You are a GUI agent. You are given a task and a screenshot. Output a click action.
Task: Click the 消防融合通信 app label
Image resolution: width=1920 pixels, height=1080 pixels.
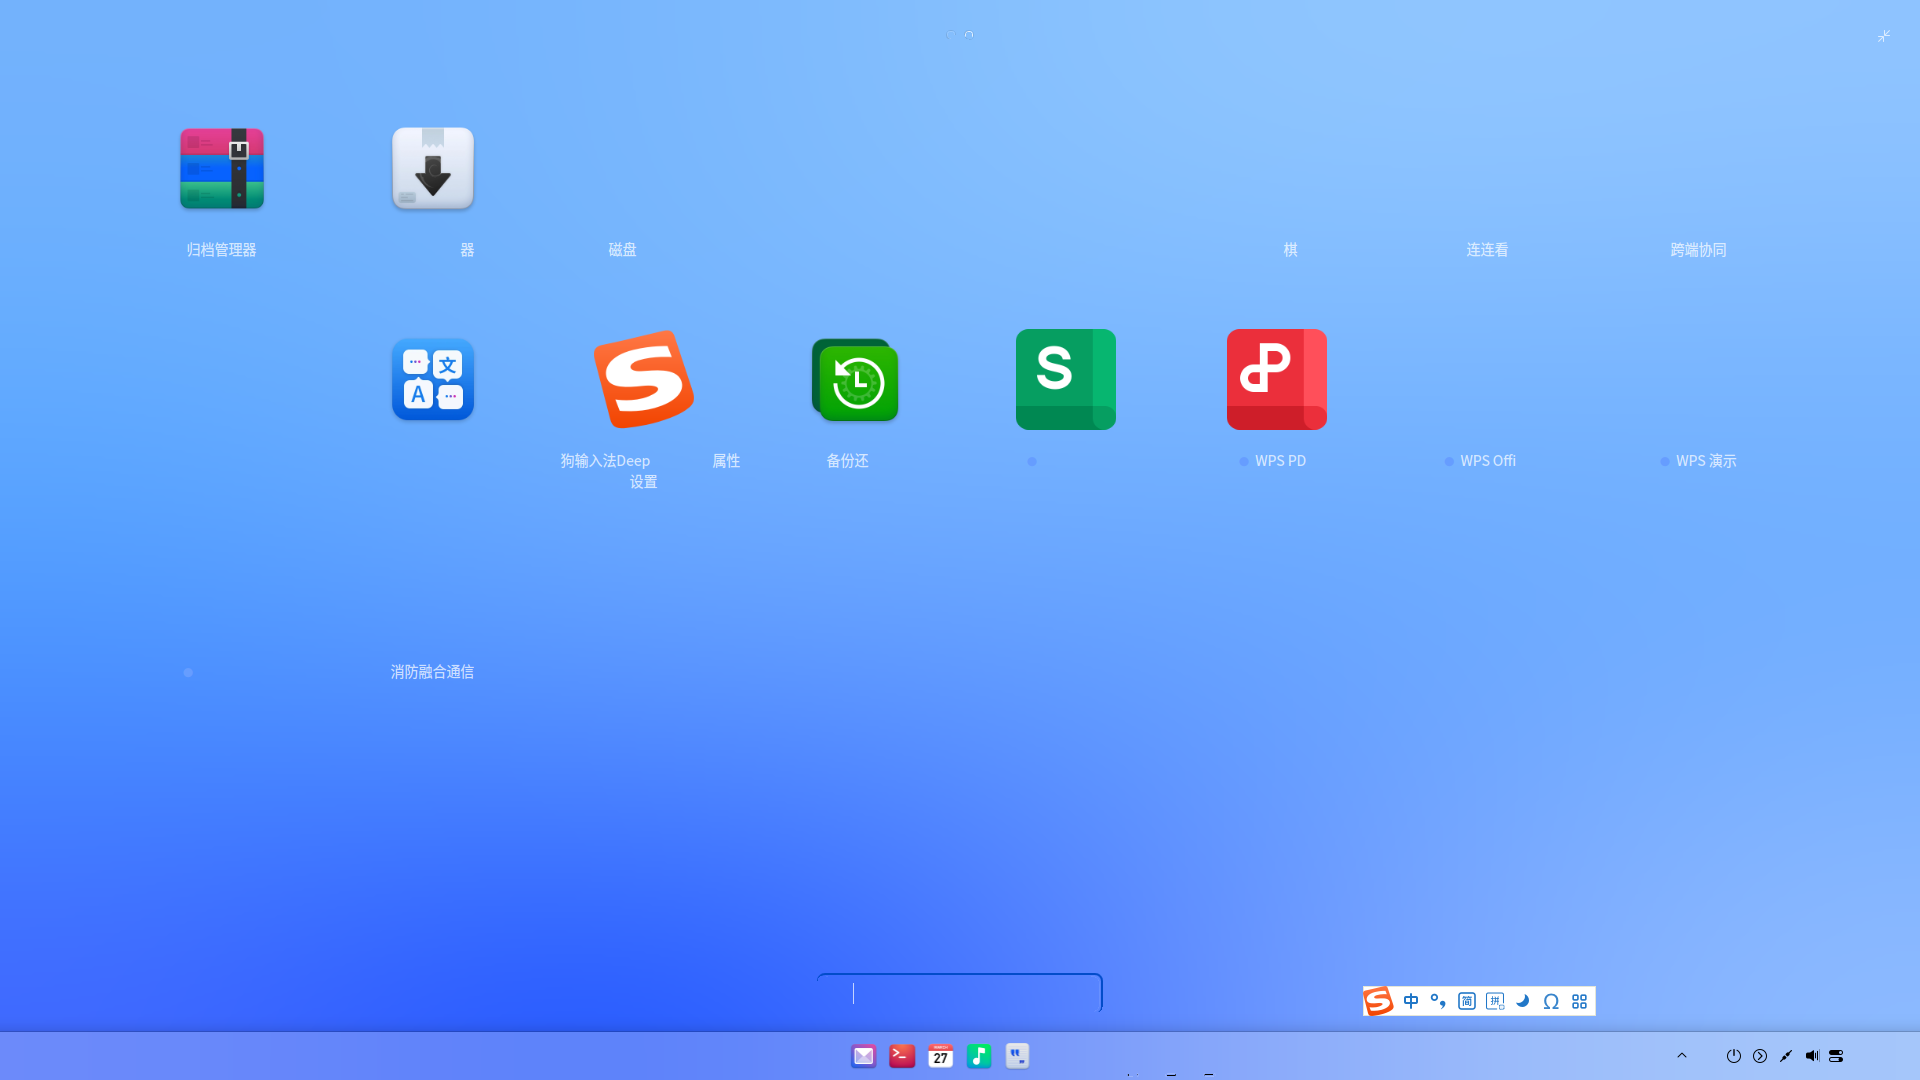tap(432, 672)
